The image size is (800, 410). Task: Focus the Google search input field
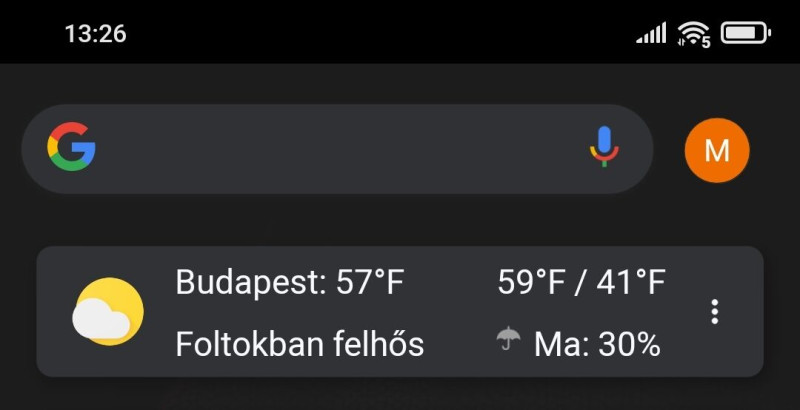click(337, 149)
